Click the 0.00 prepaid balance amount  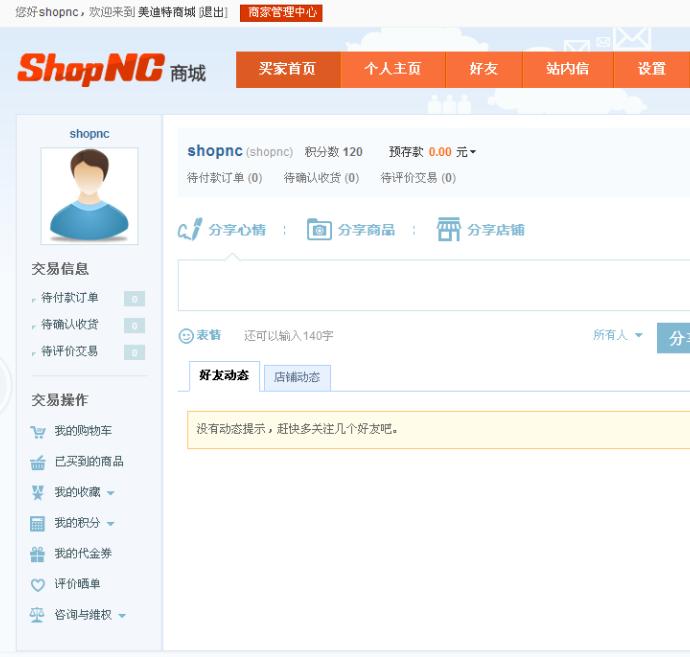440,152
